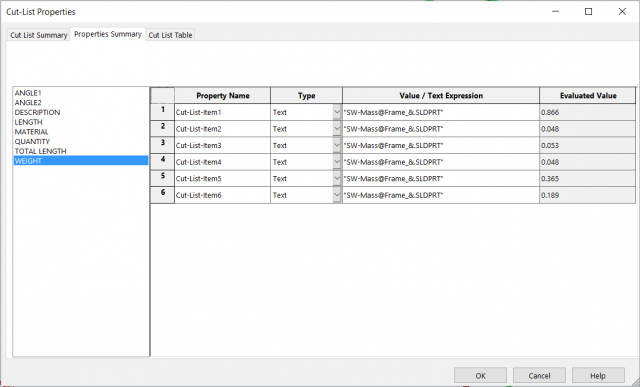Screen dimensions: 640x387
Task: Click the Cut-List-Item4 name cell
Action: pos(222,162)
